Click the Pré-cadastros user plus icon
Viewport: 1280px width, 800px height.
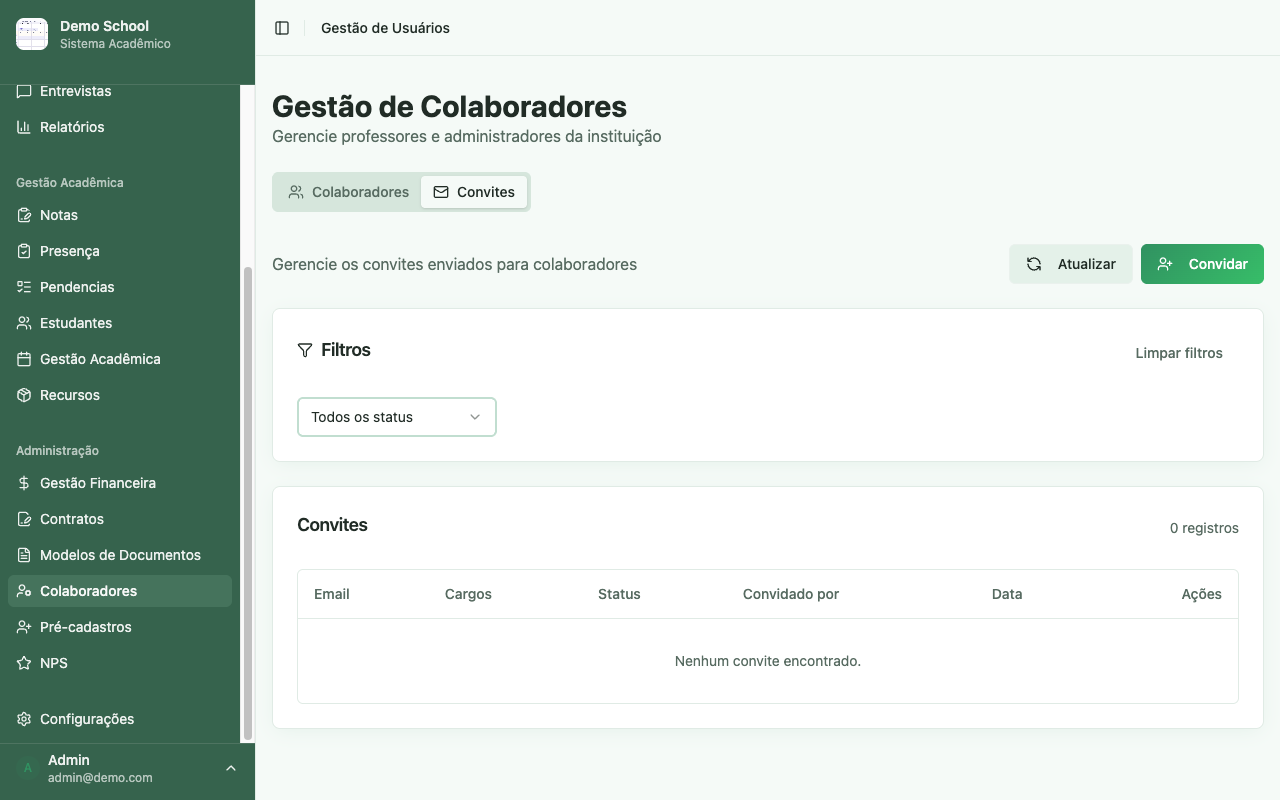[24, 627]
